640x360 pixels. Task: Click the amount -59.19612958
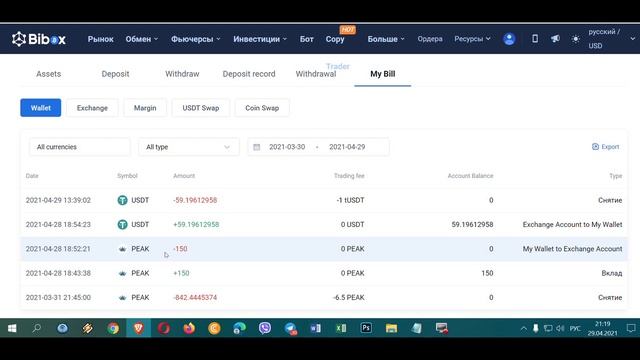(x=195, y=200)
